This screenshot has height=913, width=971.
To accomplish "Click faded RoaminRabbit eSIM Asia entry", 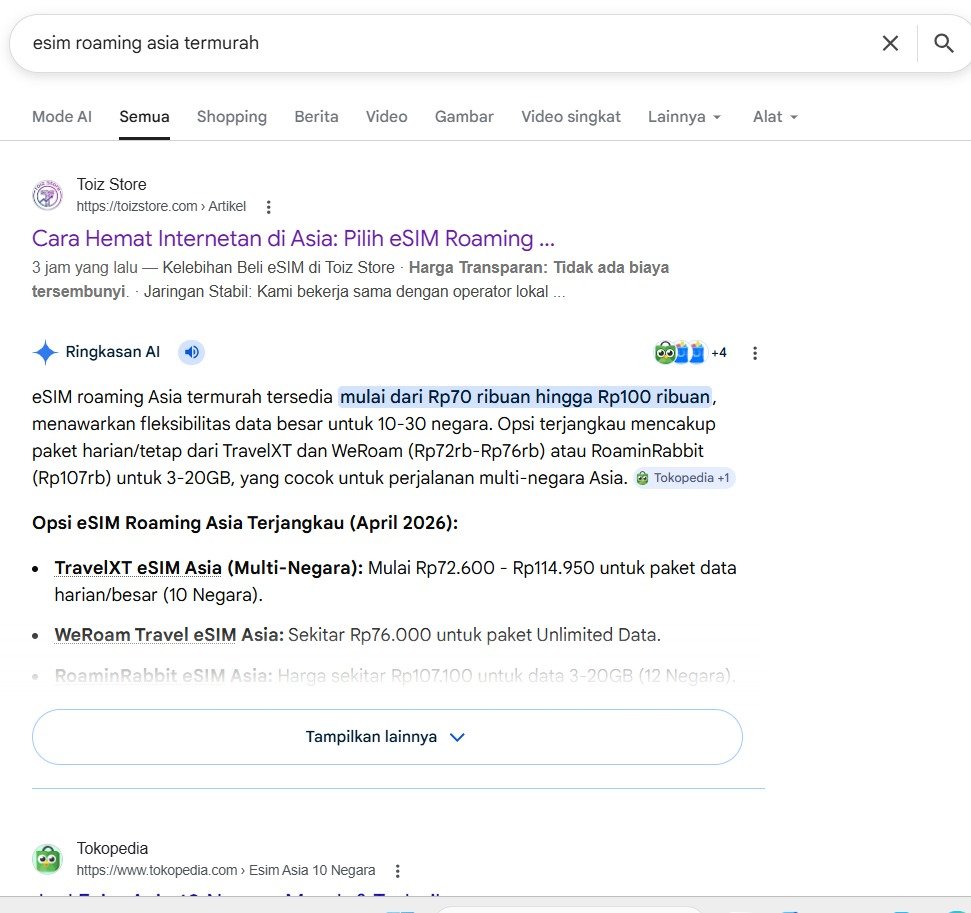I will 394,676.
